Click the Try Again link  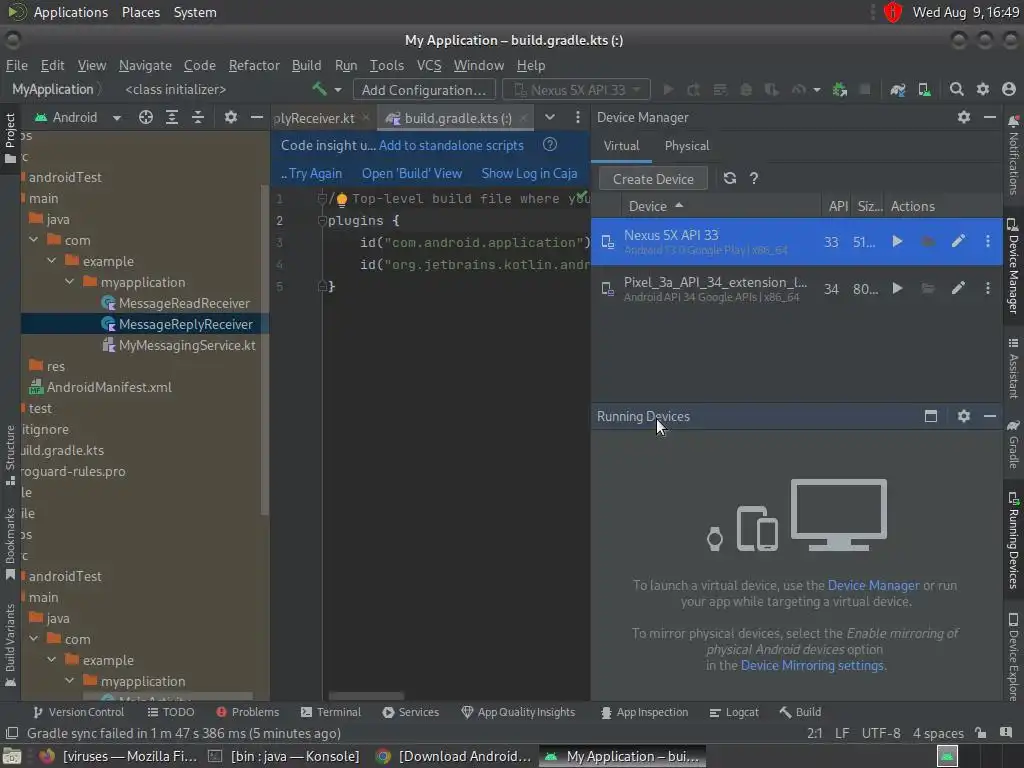315,173
